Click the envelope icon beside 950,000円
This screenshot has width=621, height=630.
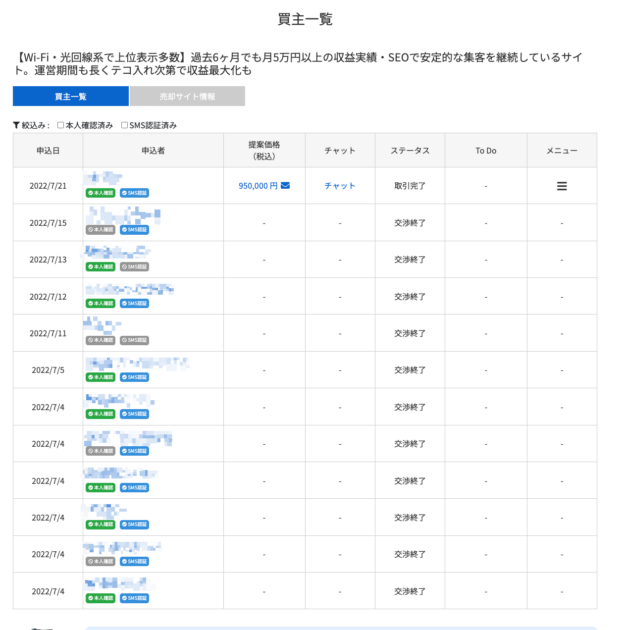pos(285,186)
